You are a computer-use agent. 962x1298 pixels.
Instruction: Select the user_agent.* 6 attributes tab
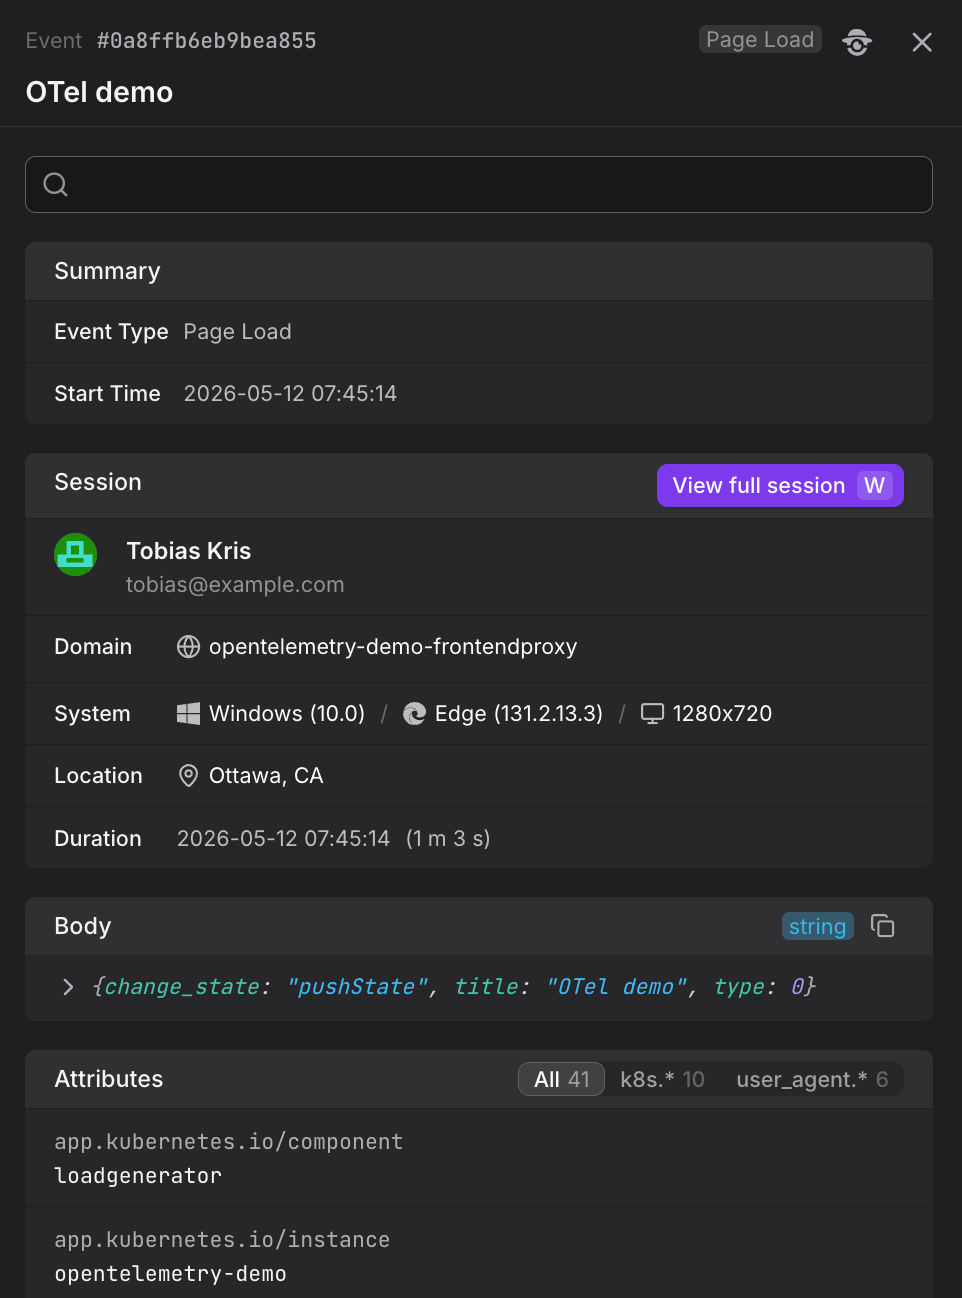pyautogui.click(x=812, y=1079)
